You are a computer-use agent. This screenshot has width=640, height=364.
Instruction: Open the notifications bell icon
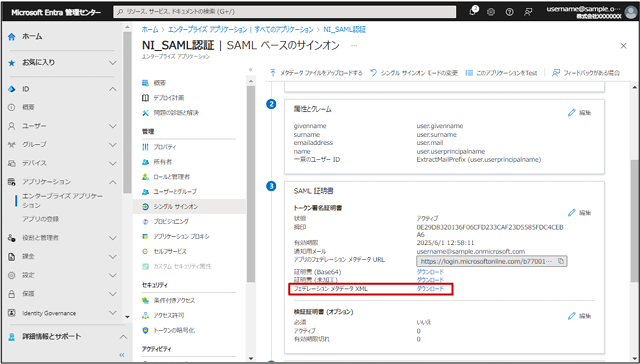pos(473,11)
